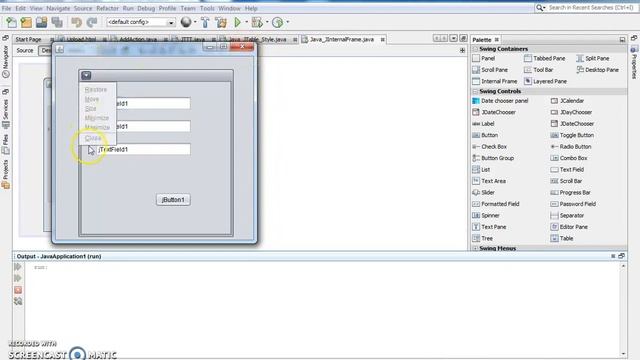This screenshot has height=360, width=640.
Task: Select Progress Bar in the palette
Action: pyautogui.click(x=571, y=192)
